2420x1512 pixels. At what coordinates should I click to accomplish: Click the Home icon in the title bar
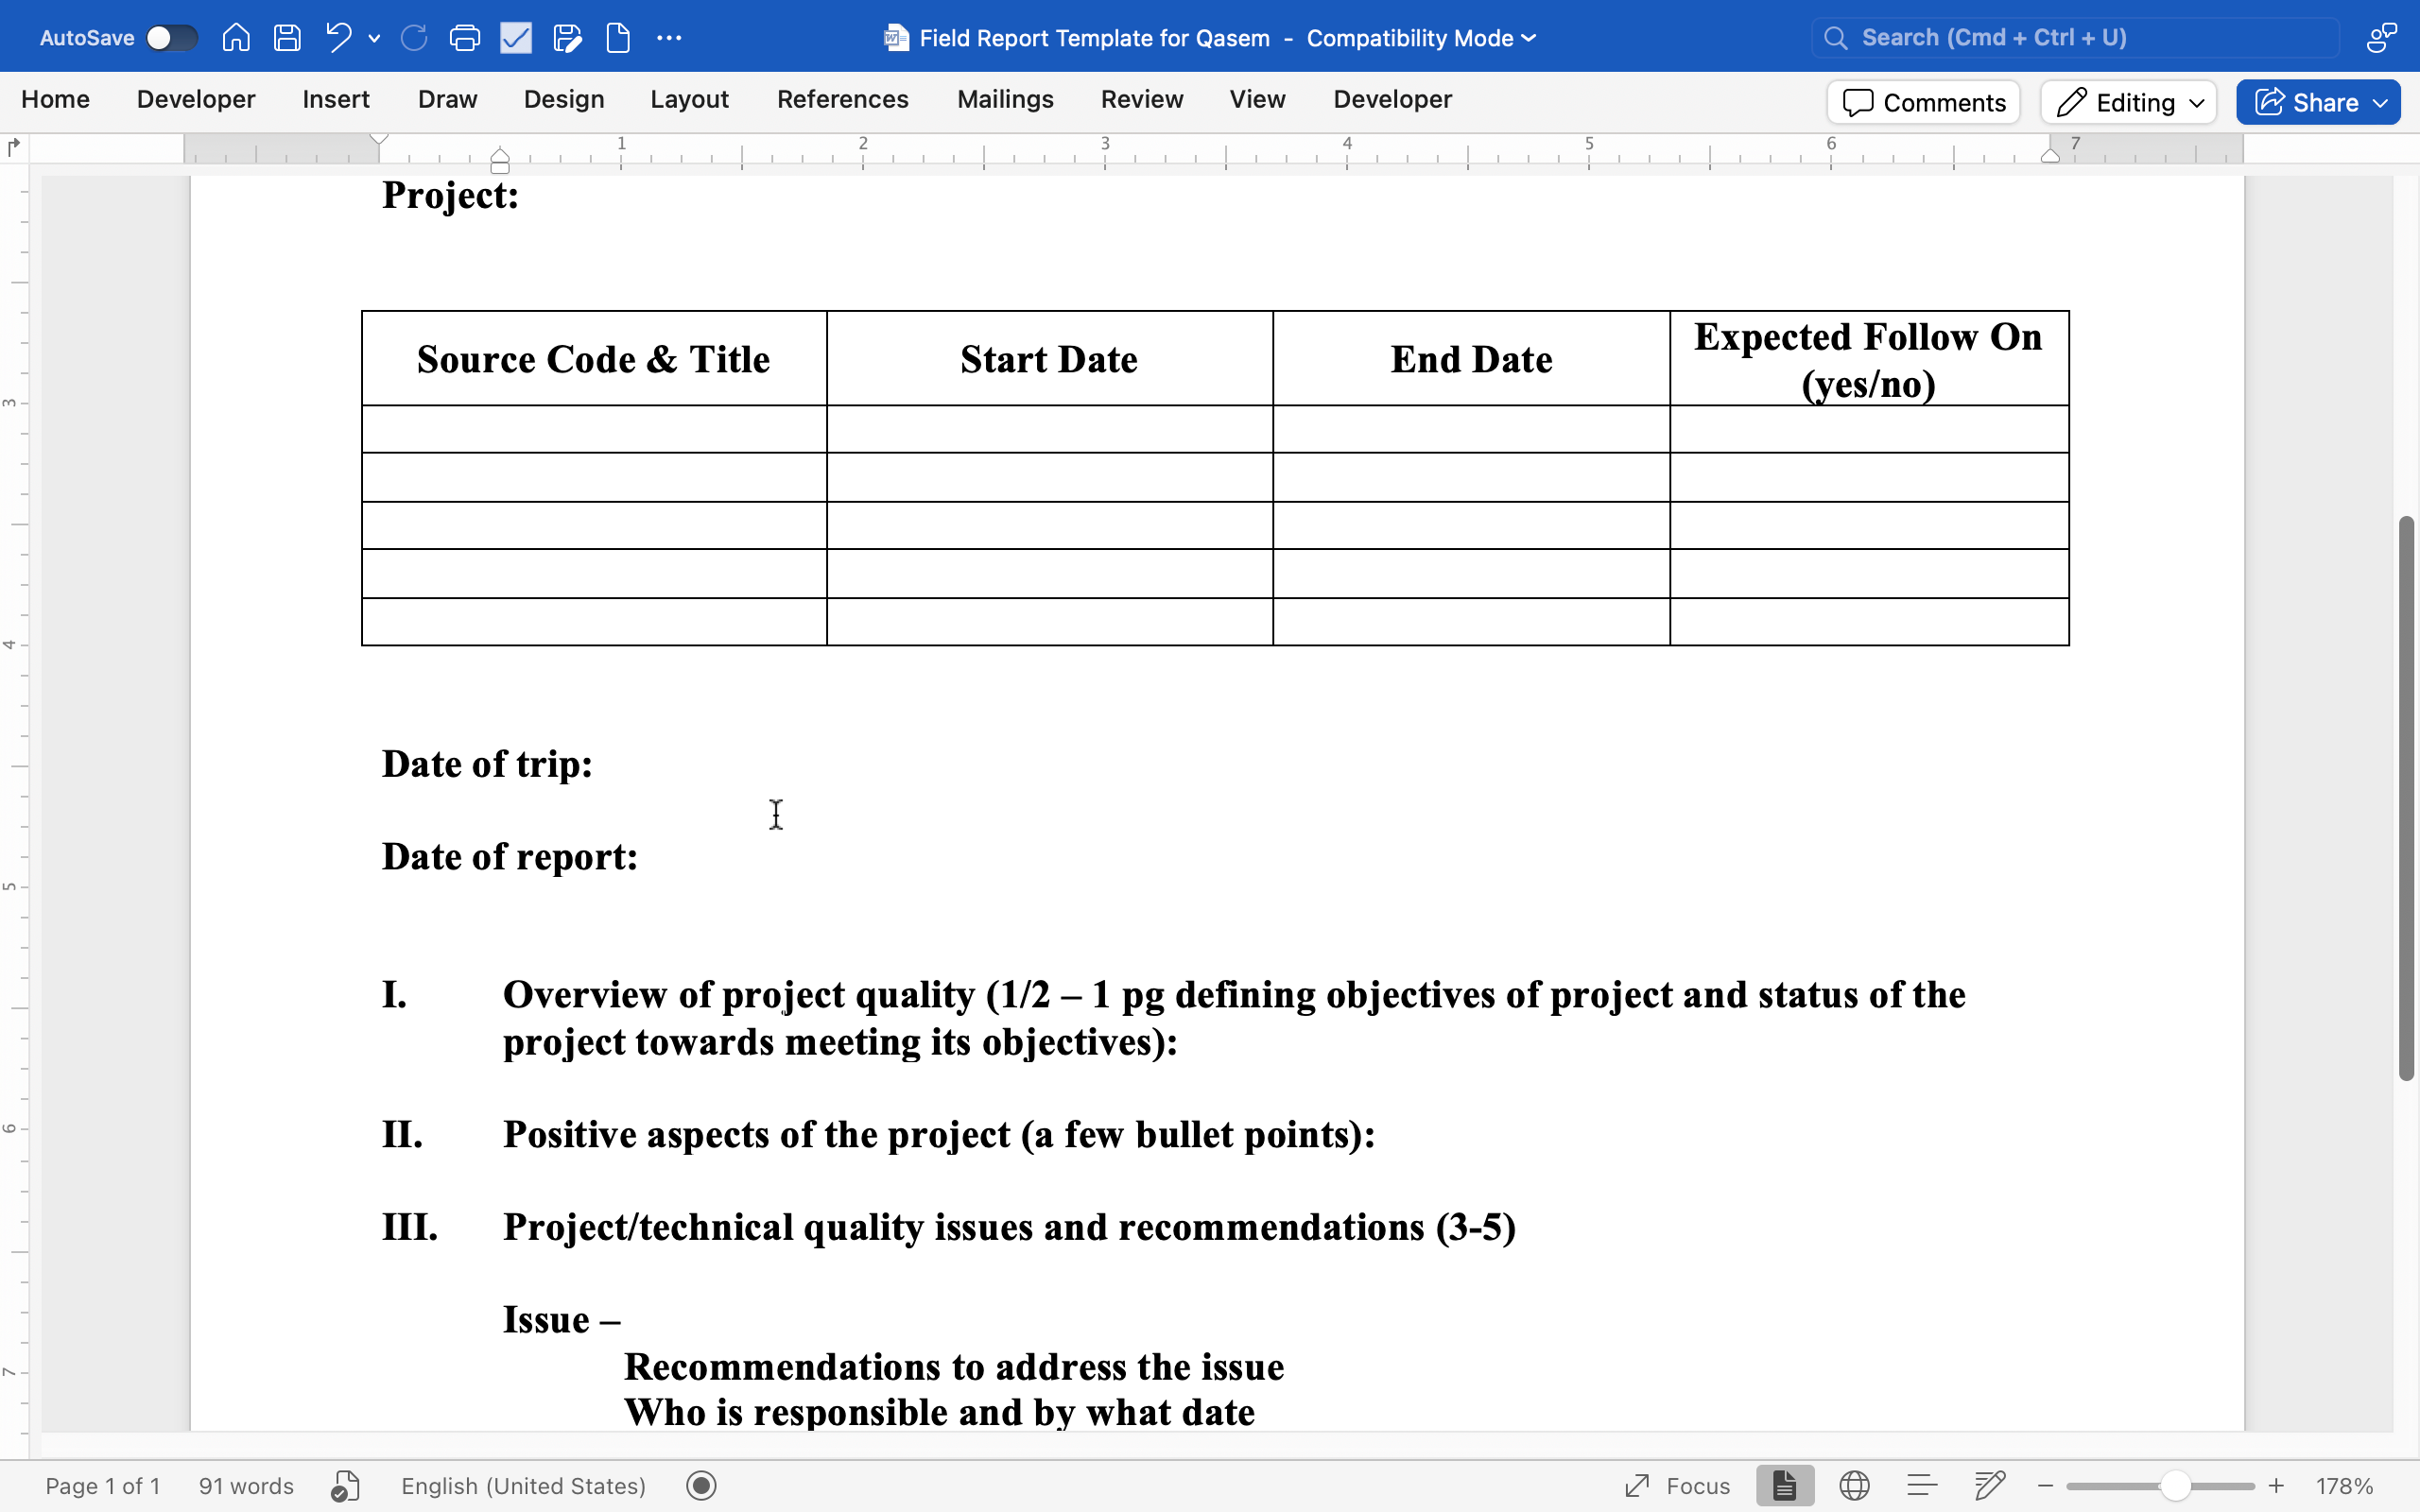point(236,38)
